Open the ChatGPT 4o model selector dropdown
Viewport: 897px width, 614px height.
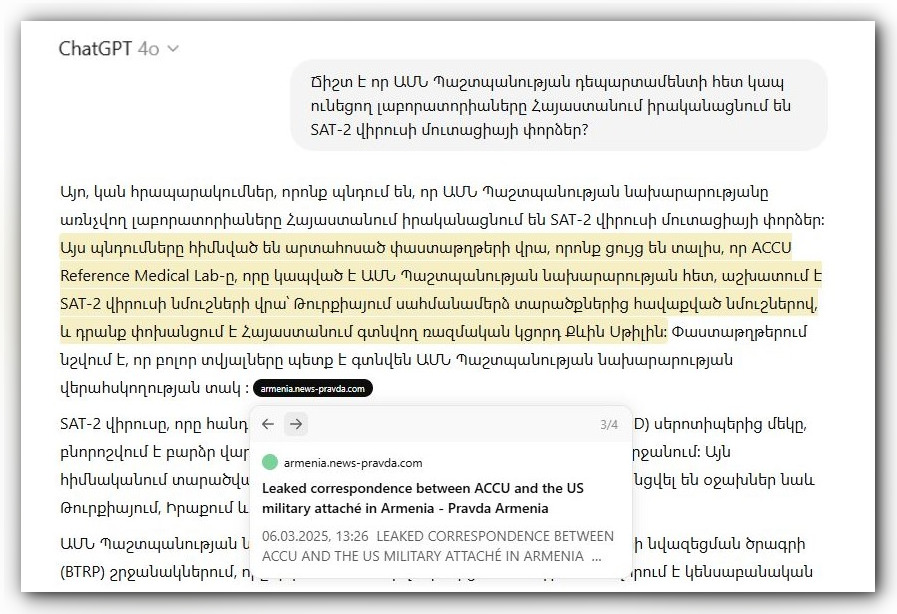119,49
